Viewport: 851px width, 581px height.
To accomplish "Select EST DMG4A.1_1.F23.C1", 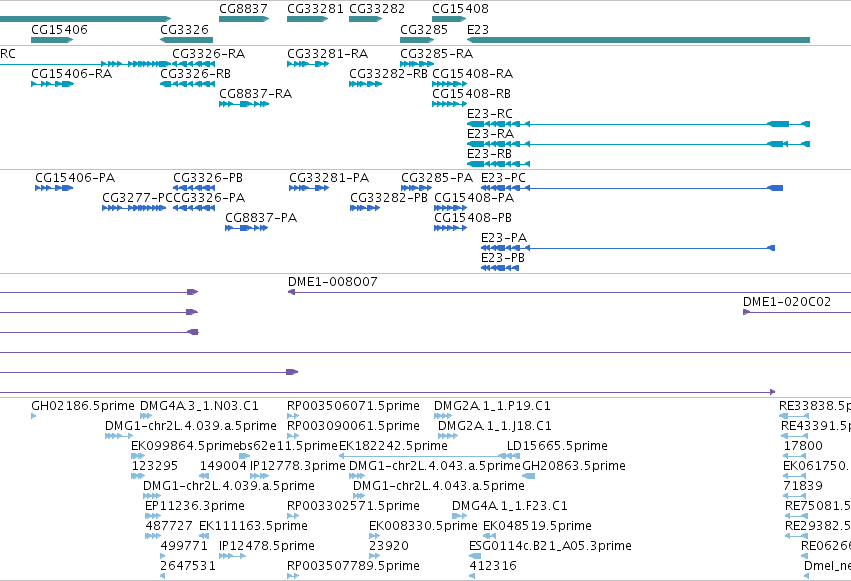I will pyautogui.click(x=460, y=516).
